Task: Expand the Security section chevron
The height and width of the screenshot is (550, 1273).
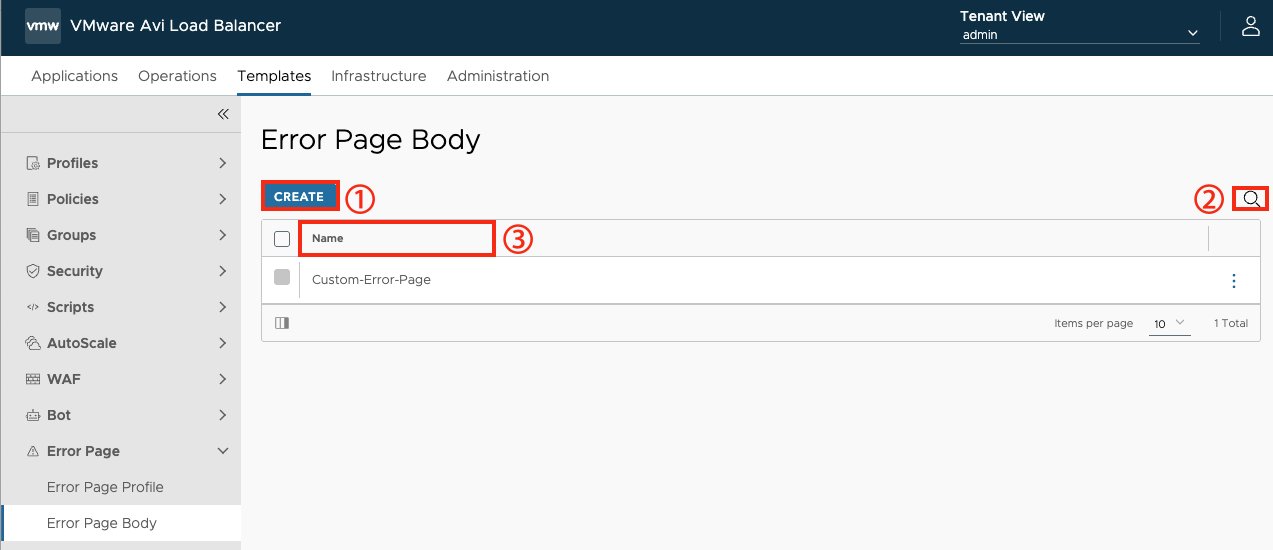Action: pos(223,271)
